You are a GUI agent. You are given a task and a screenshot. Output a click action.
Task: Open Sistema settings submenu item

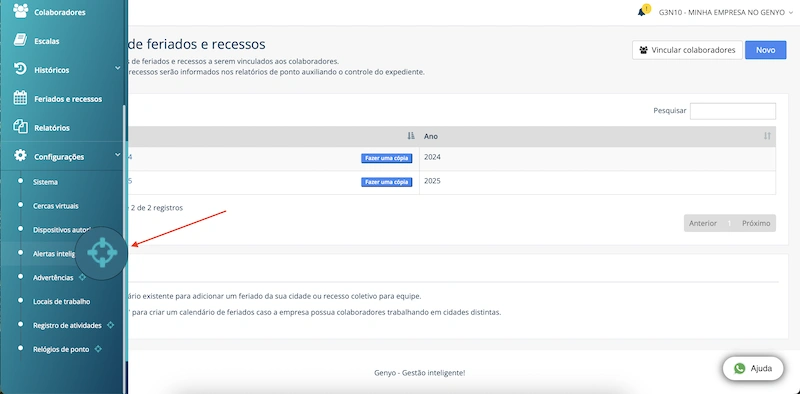point(45,182)
